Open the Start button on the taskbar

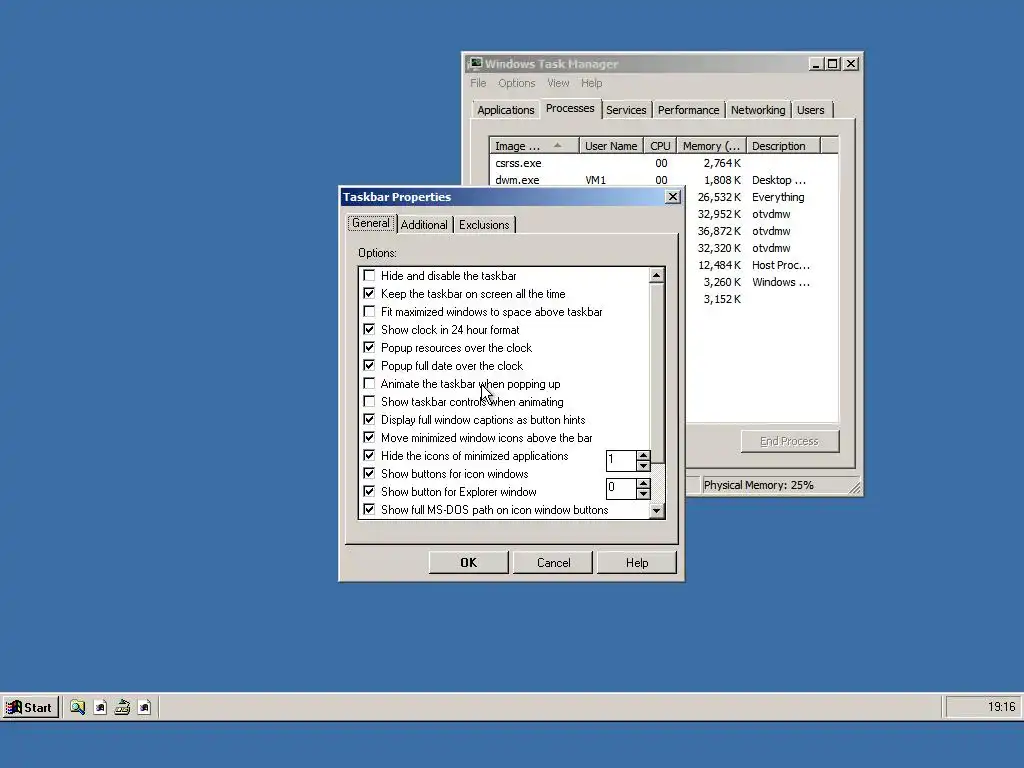(x=31, y=707)
